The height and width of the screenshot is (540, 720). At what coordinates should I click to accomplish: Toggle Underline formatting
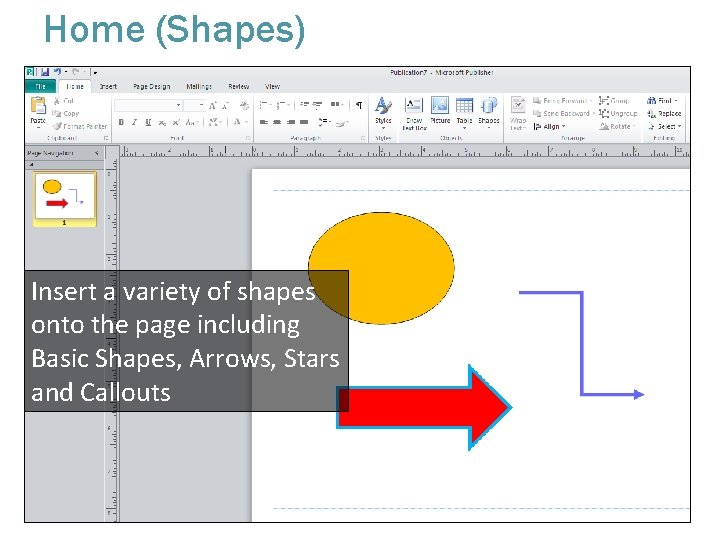148,122
